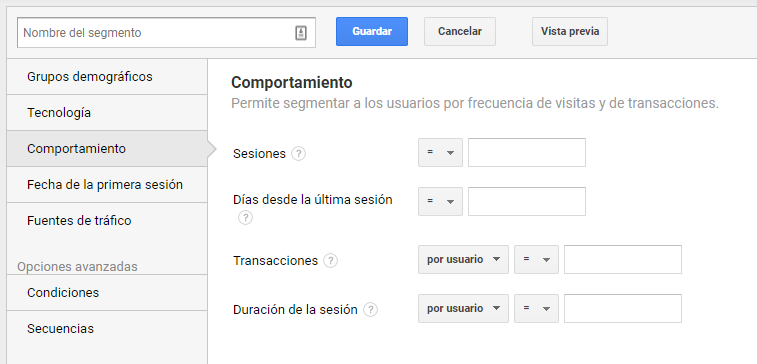Open Duración de la sesión equals operator dropdown

(x=536, y=308)
